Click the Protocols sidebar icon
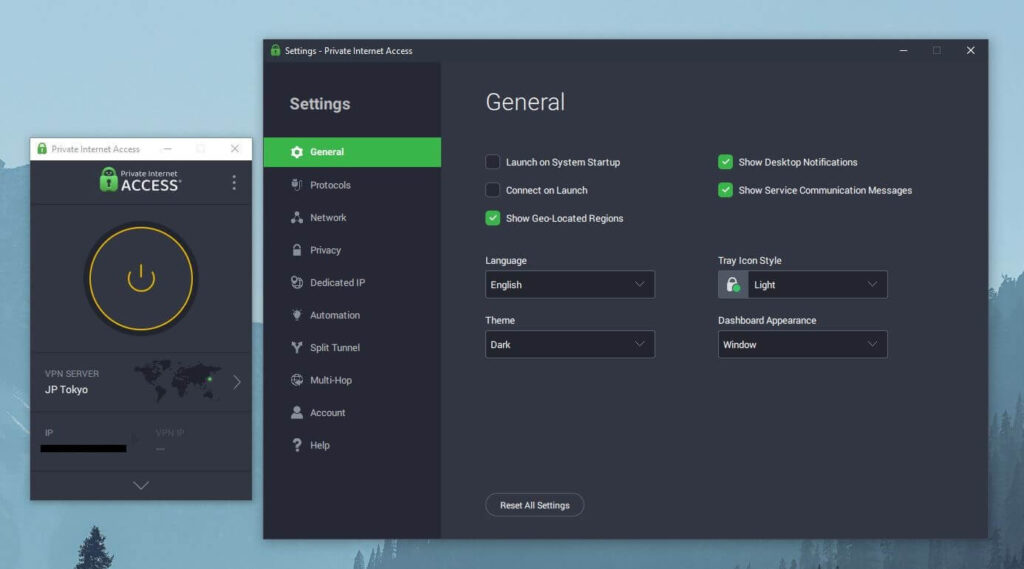This screenshot has height=569, width=1024. [x=297, y=185]
